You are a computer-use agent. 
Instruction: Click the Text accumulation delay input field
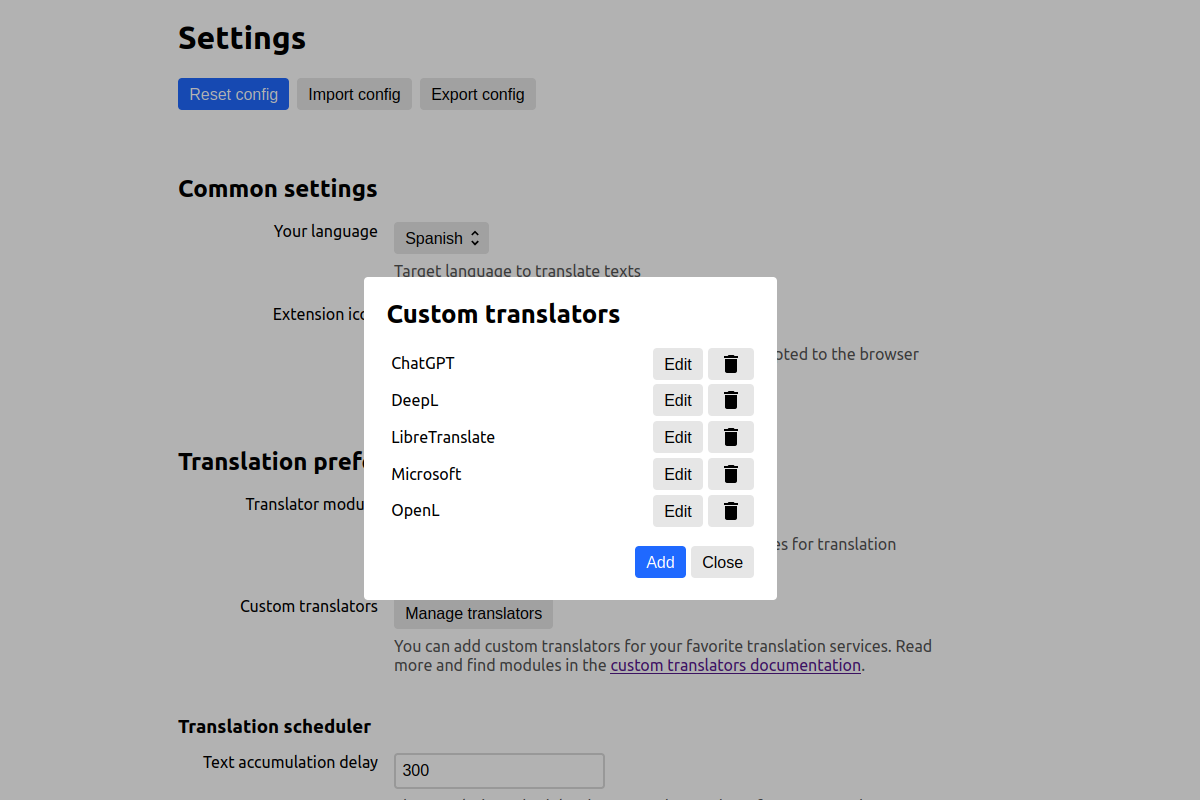pos(498,770)
